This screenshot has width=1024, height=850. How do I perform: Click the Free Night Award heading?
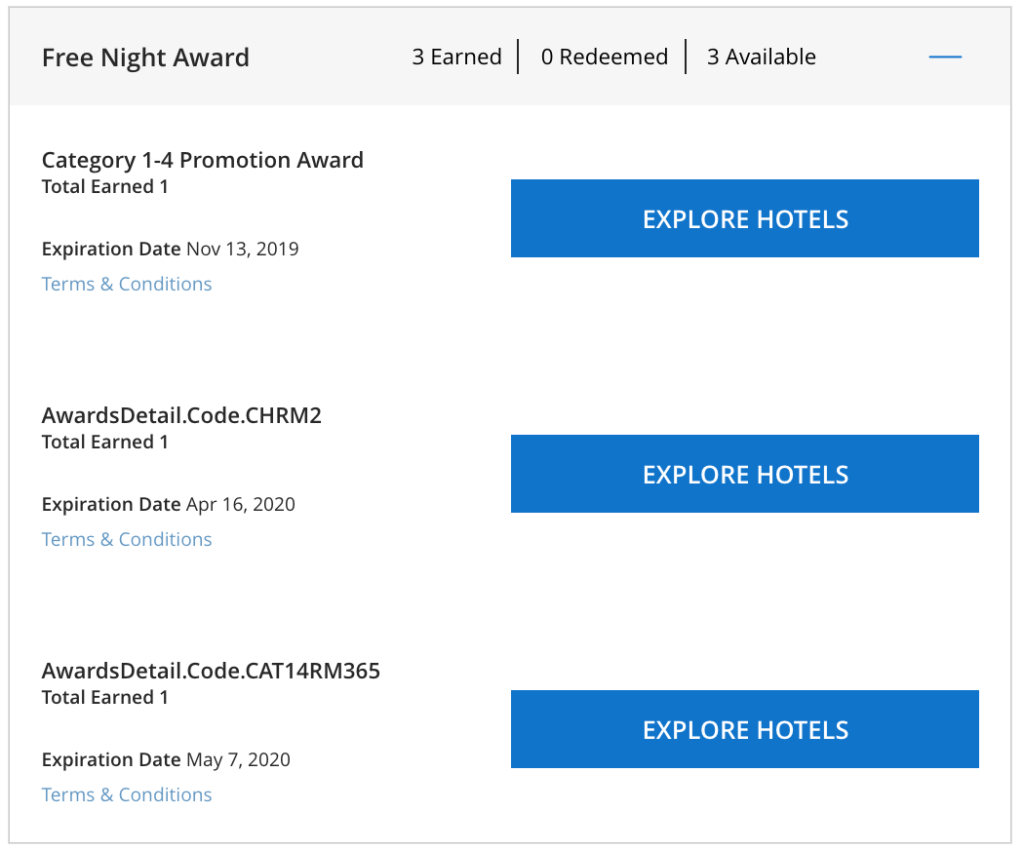(145, 57)
